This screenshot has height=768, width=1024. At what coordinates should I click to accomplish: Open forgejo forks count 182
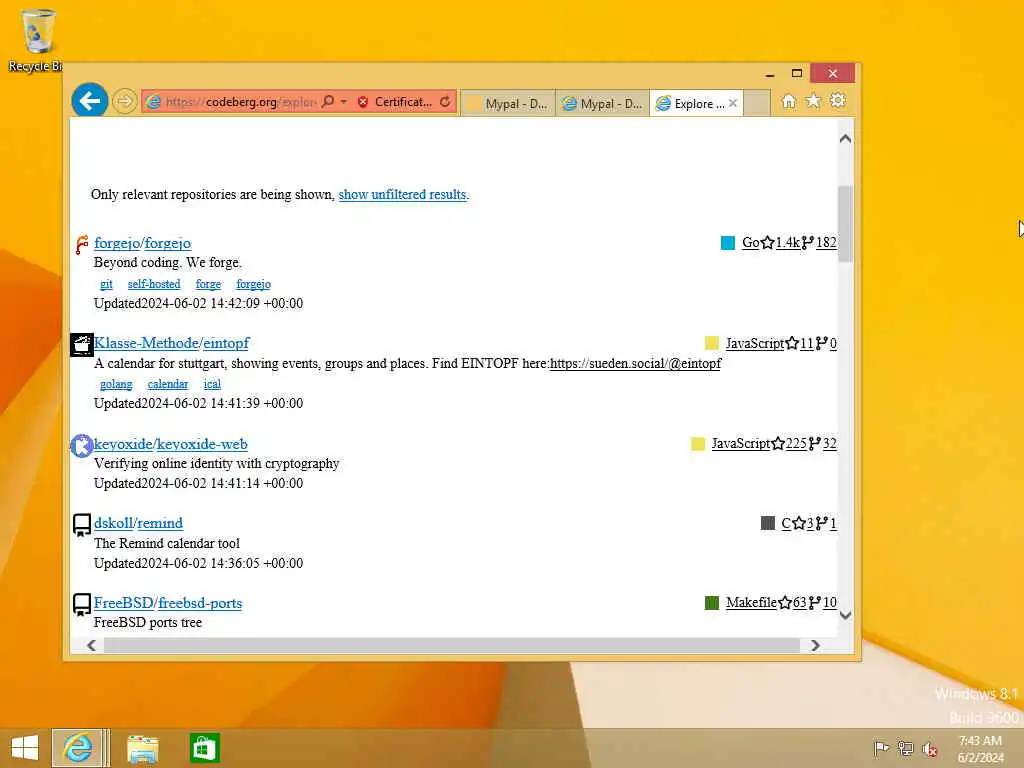[820, 242]
